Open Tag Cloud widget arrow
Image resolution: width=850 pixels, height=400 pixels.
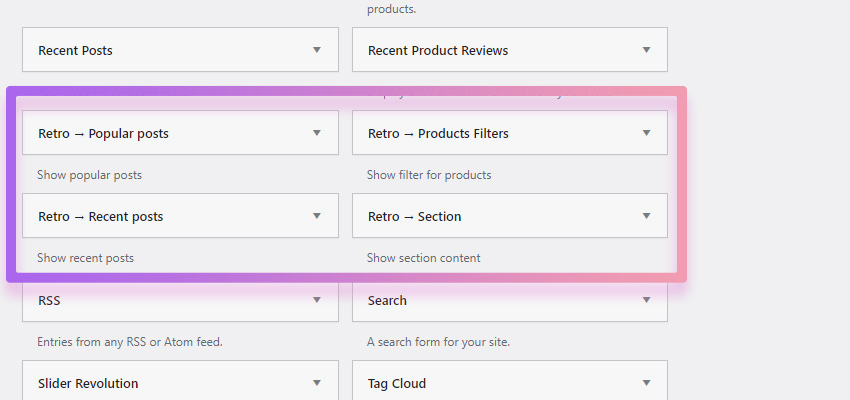[646, 383]
